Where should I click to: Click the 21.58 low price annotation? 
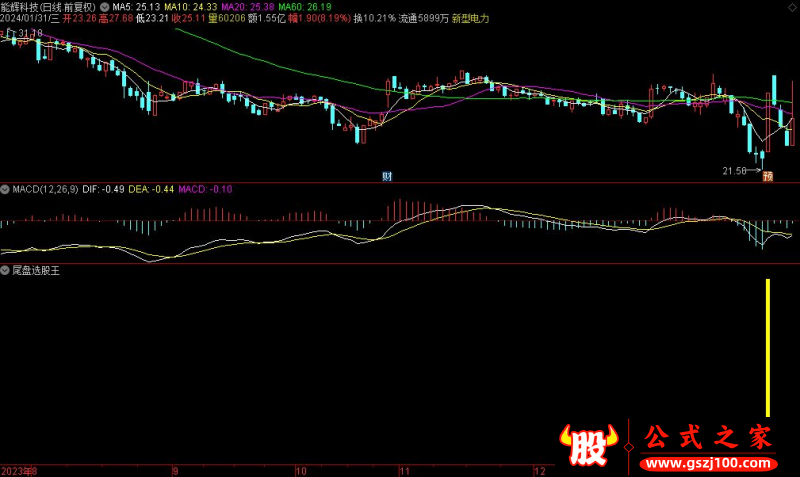click(x=734, y=171)
